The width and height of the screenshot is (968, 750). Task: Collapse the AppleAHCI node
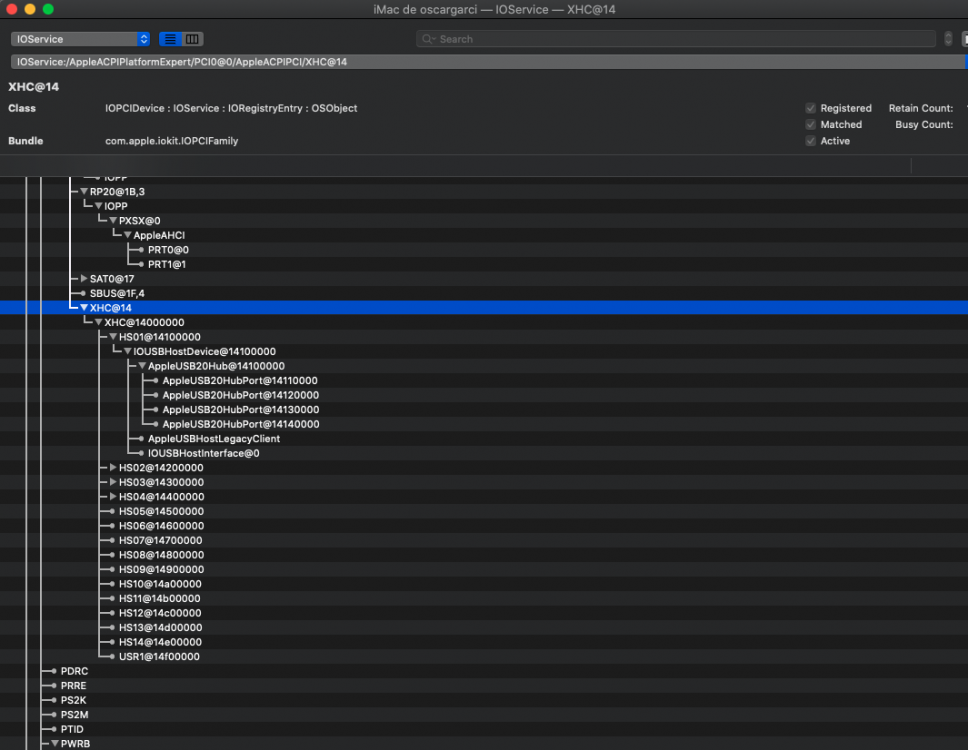tap(128, 235)
